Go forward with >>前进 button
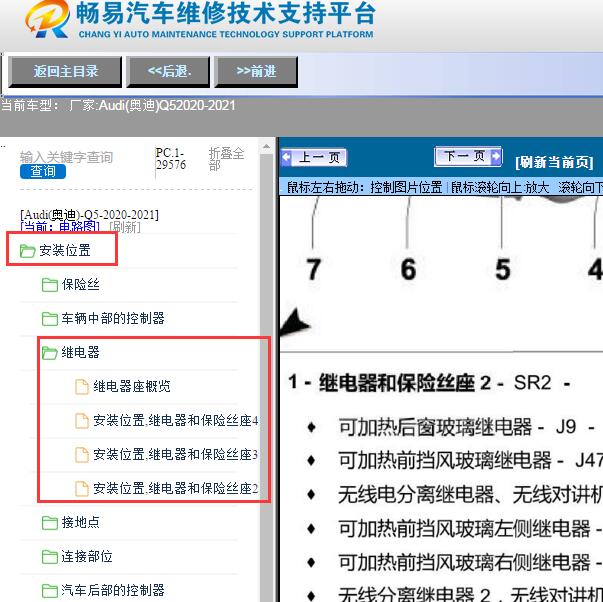Screen dimensions: 603x602 pos(256,72)
